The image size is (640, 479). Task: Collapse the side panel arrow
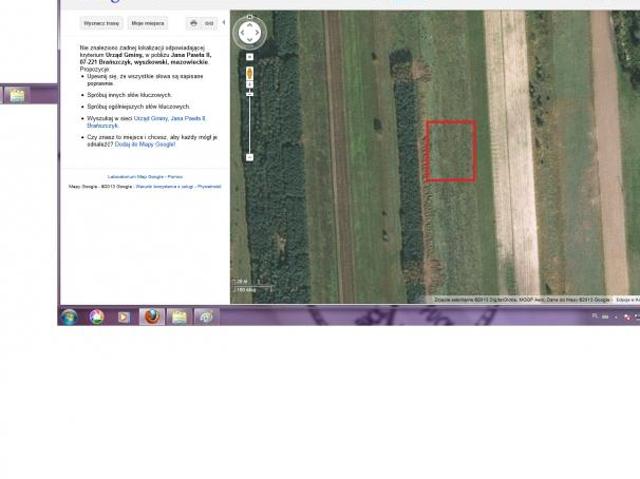[x=224, y=22]
